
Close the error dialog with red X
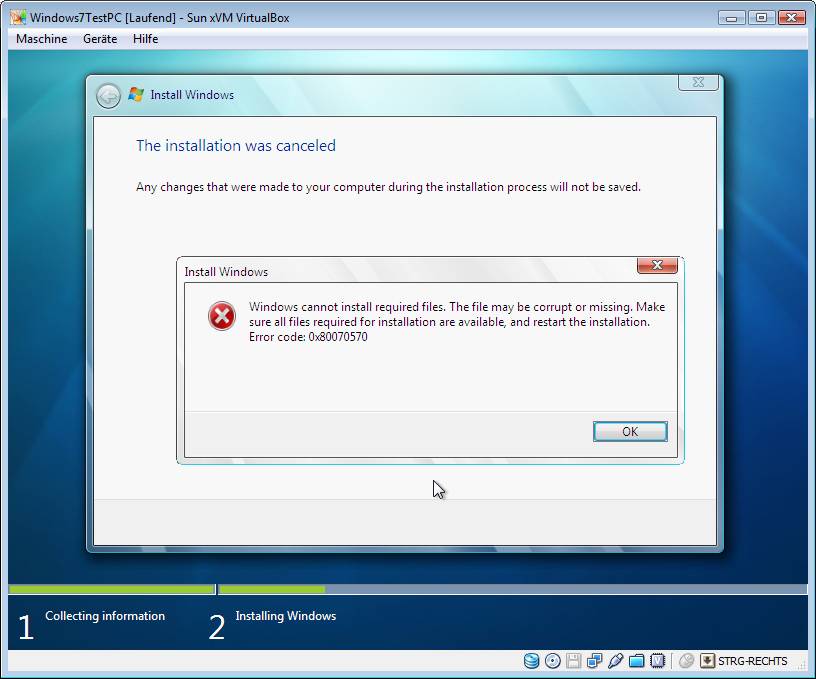657,265
